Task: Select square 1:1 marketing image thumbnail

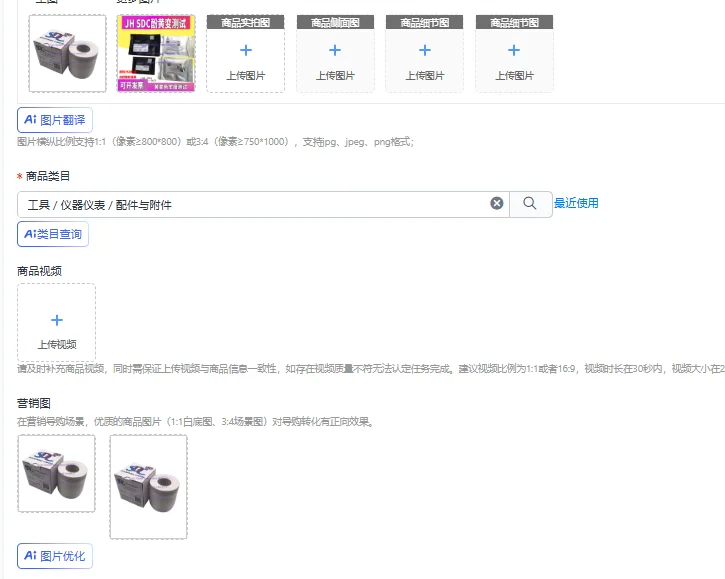Action: click(56, 473)
